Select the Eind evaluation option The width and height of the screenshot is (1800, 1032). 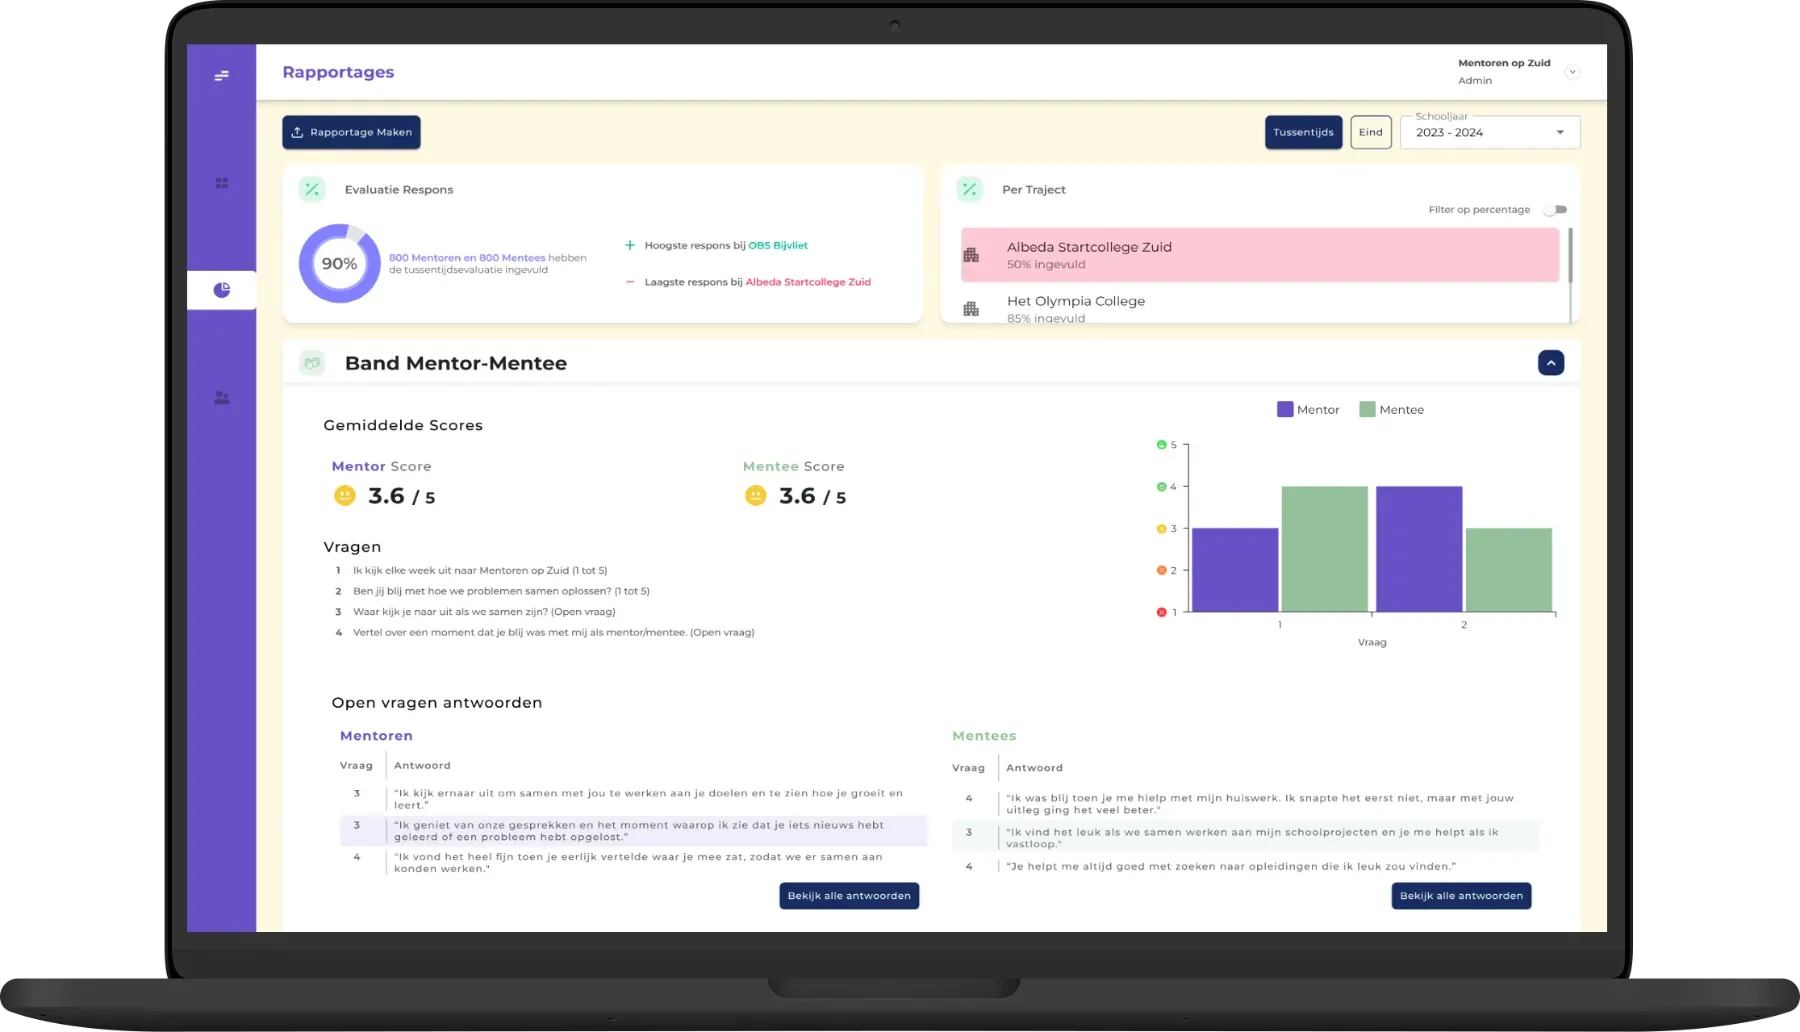coord(1371,132)
